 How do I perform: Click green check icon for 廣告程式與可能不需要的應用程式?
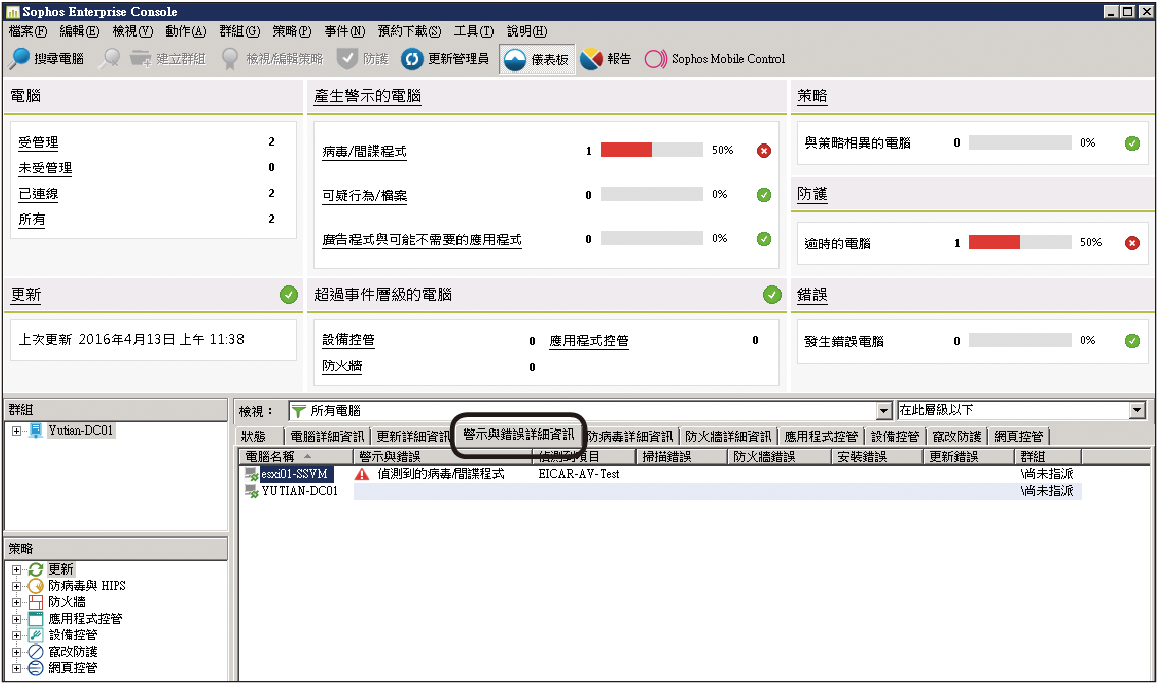click(x=764, y=239)
